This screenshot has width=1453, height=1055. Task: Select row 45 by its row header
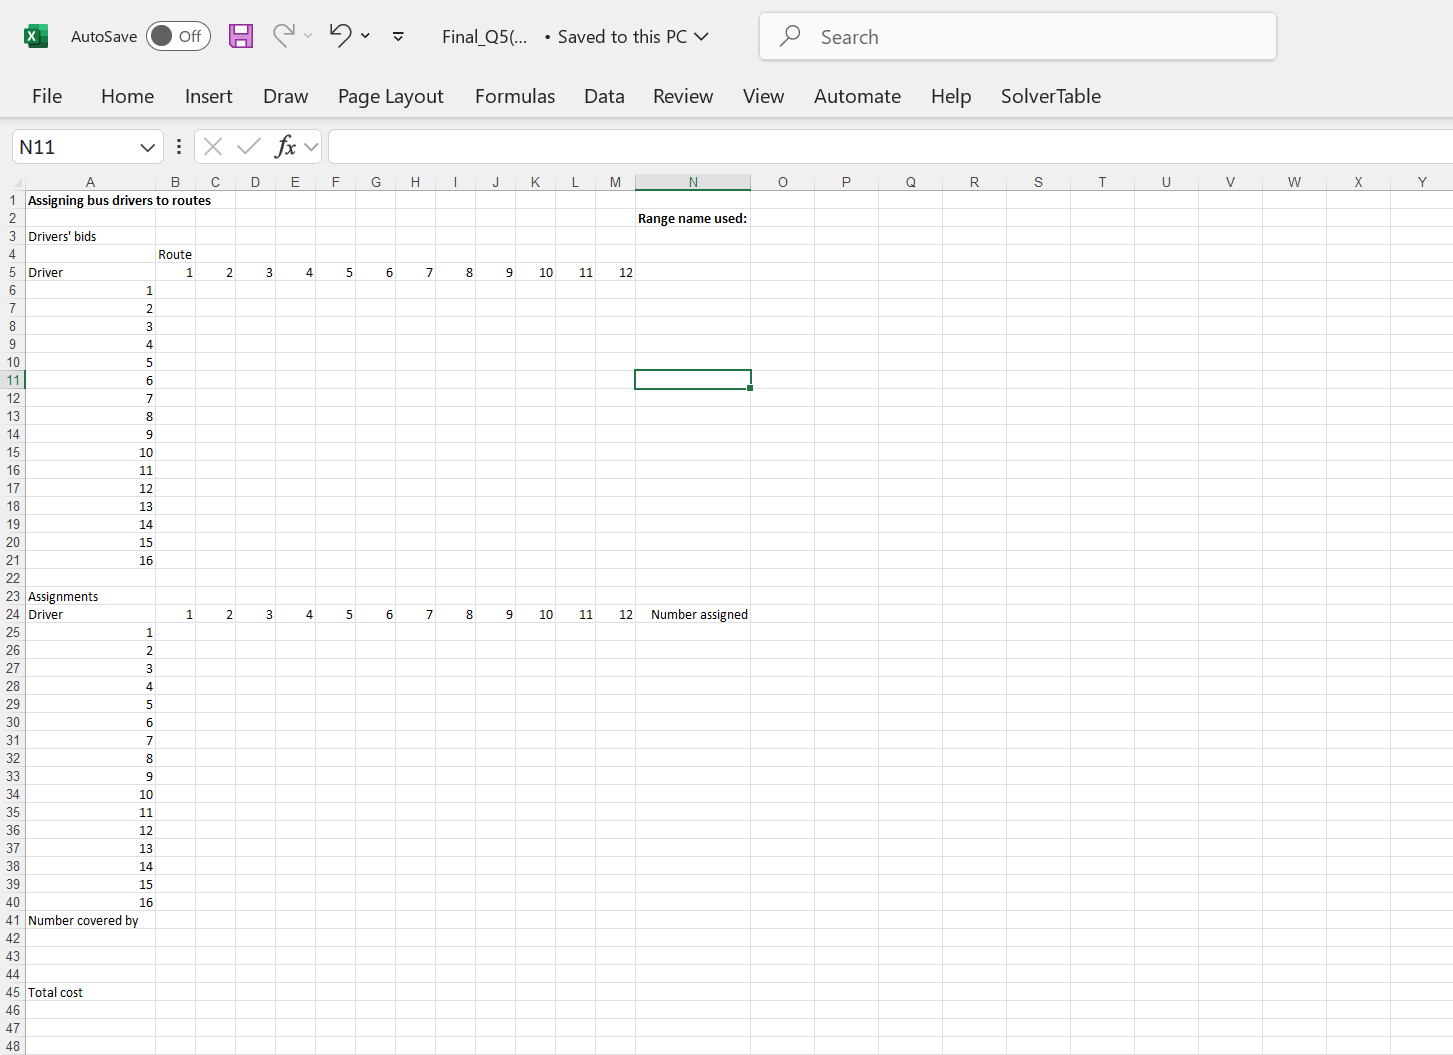point(13,992)
